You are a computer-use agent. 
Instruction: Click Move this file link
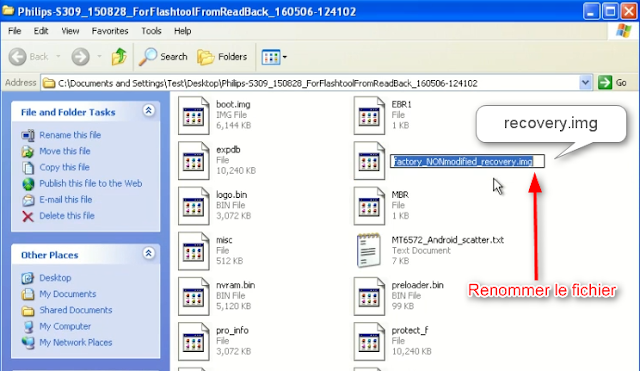click(x=65, y=151)
